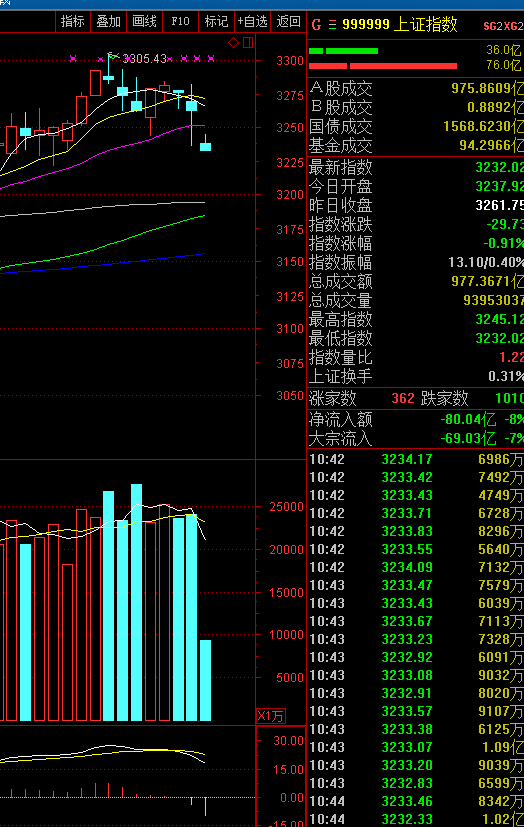524x827 pixels.
Task: Click the SG2XG2 label
Action: tap(503, 26)
